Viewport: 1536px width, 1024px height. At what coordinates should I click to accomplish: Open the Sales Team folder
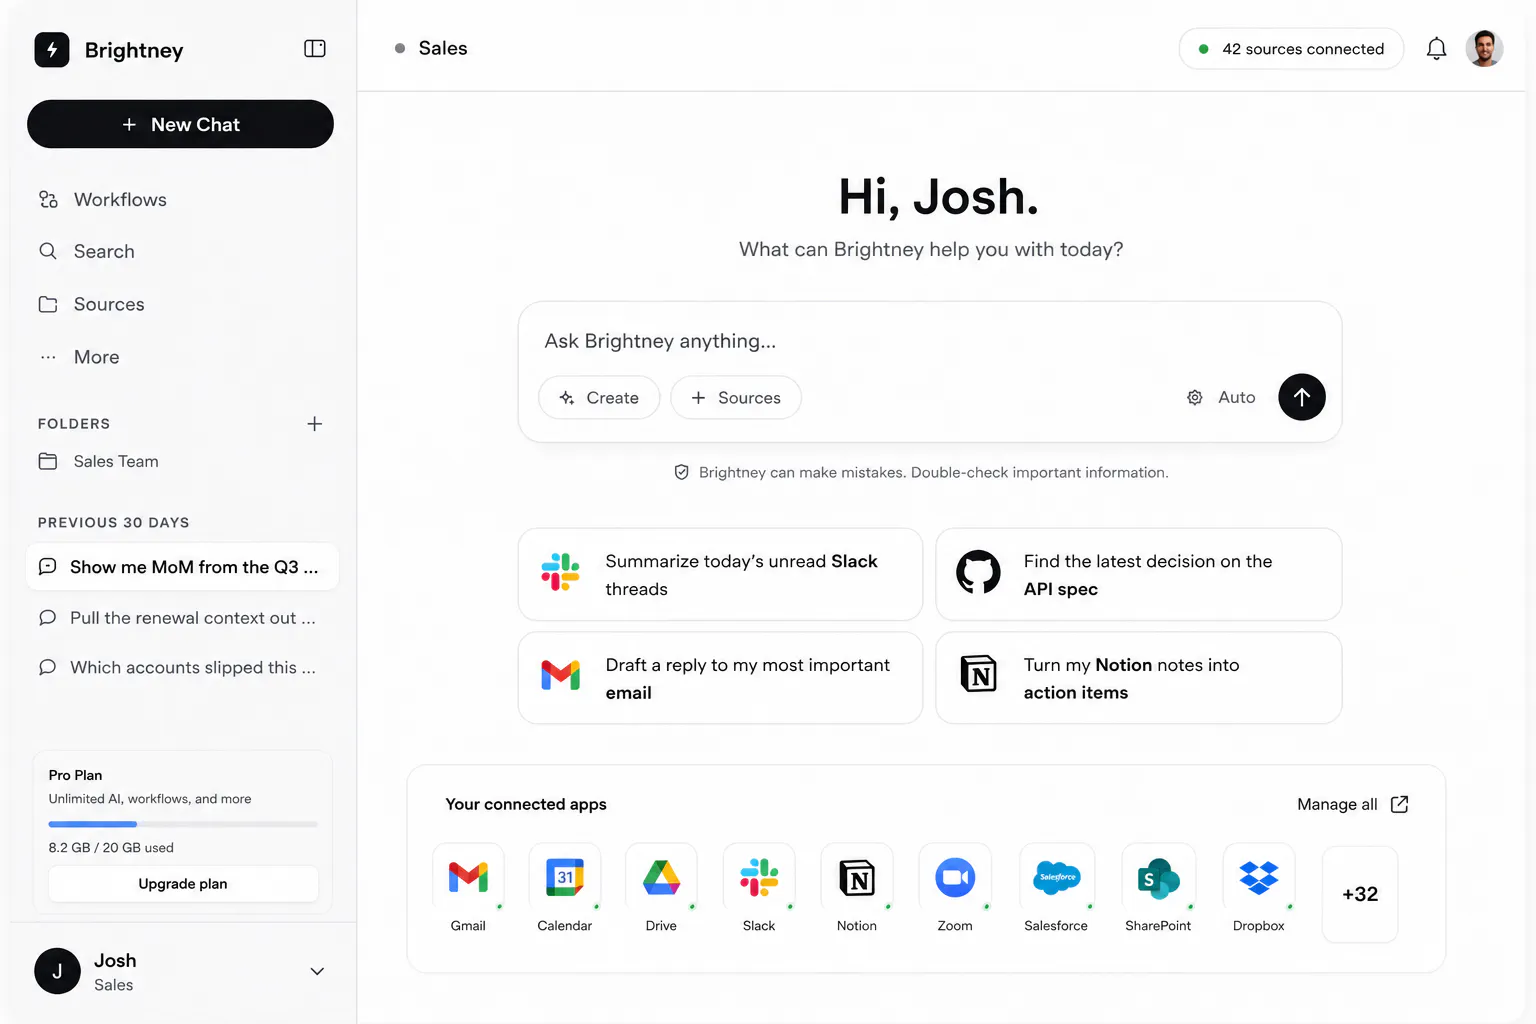click(98, 461)
